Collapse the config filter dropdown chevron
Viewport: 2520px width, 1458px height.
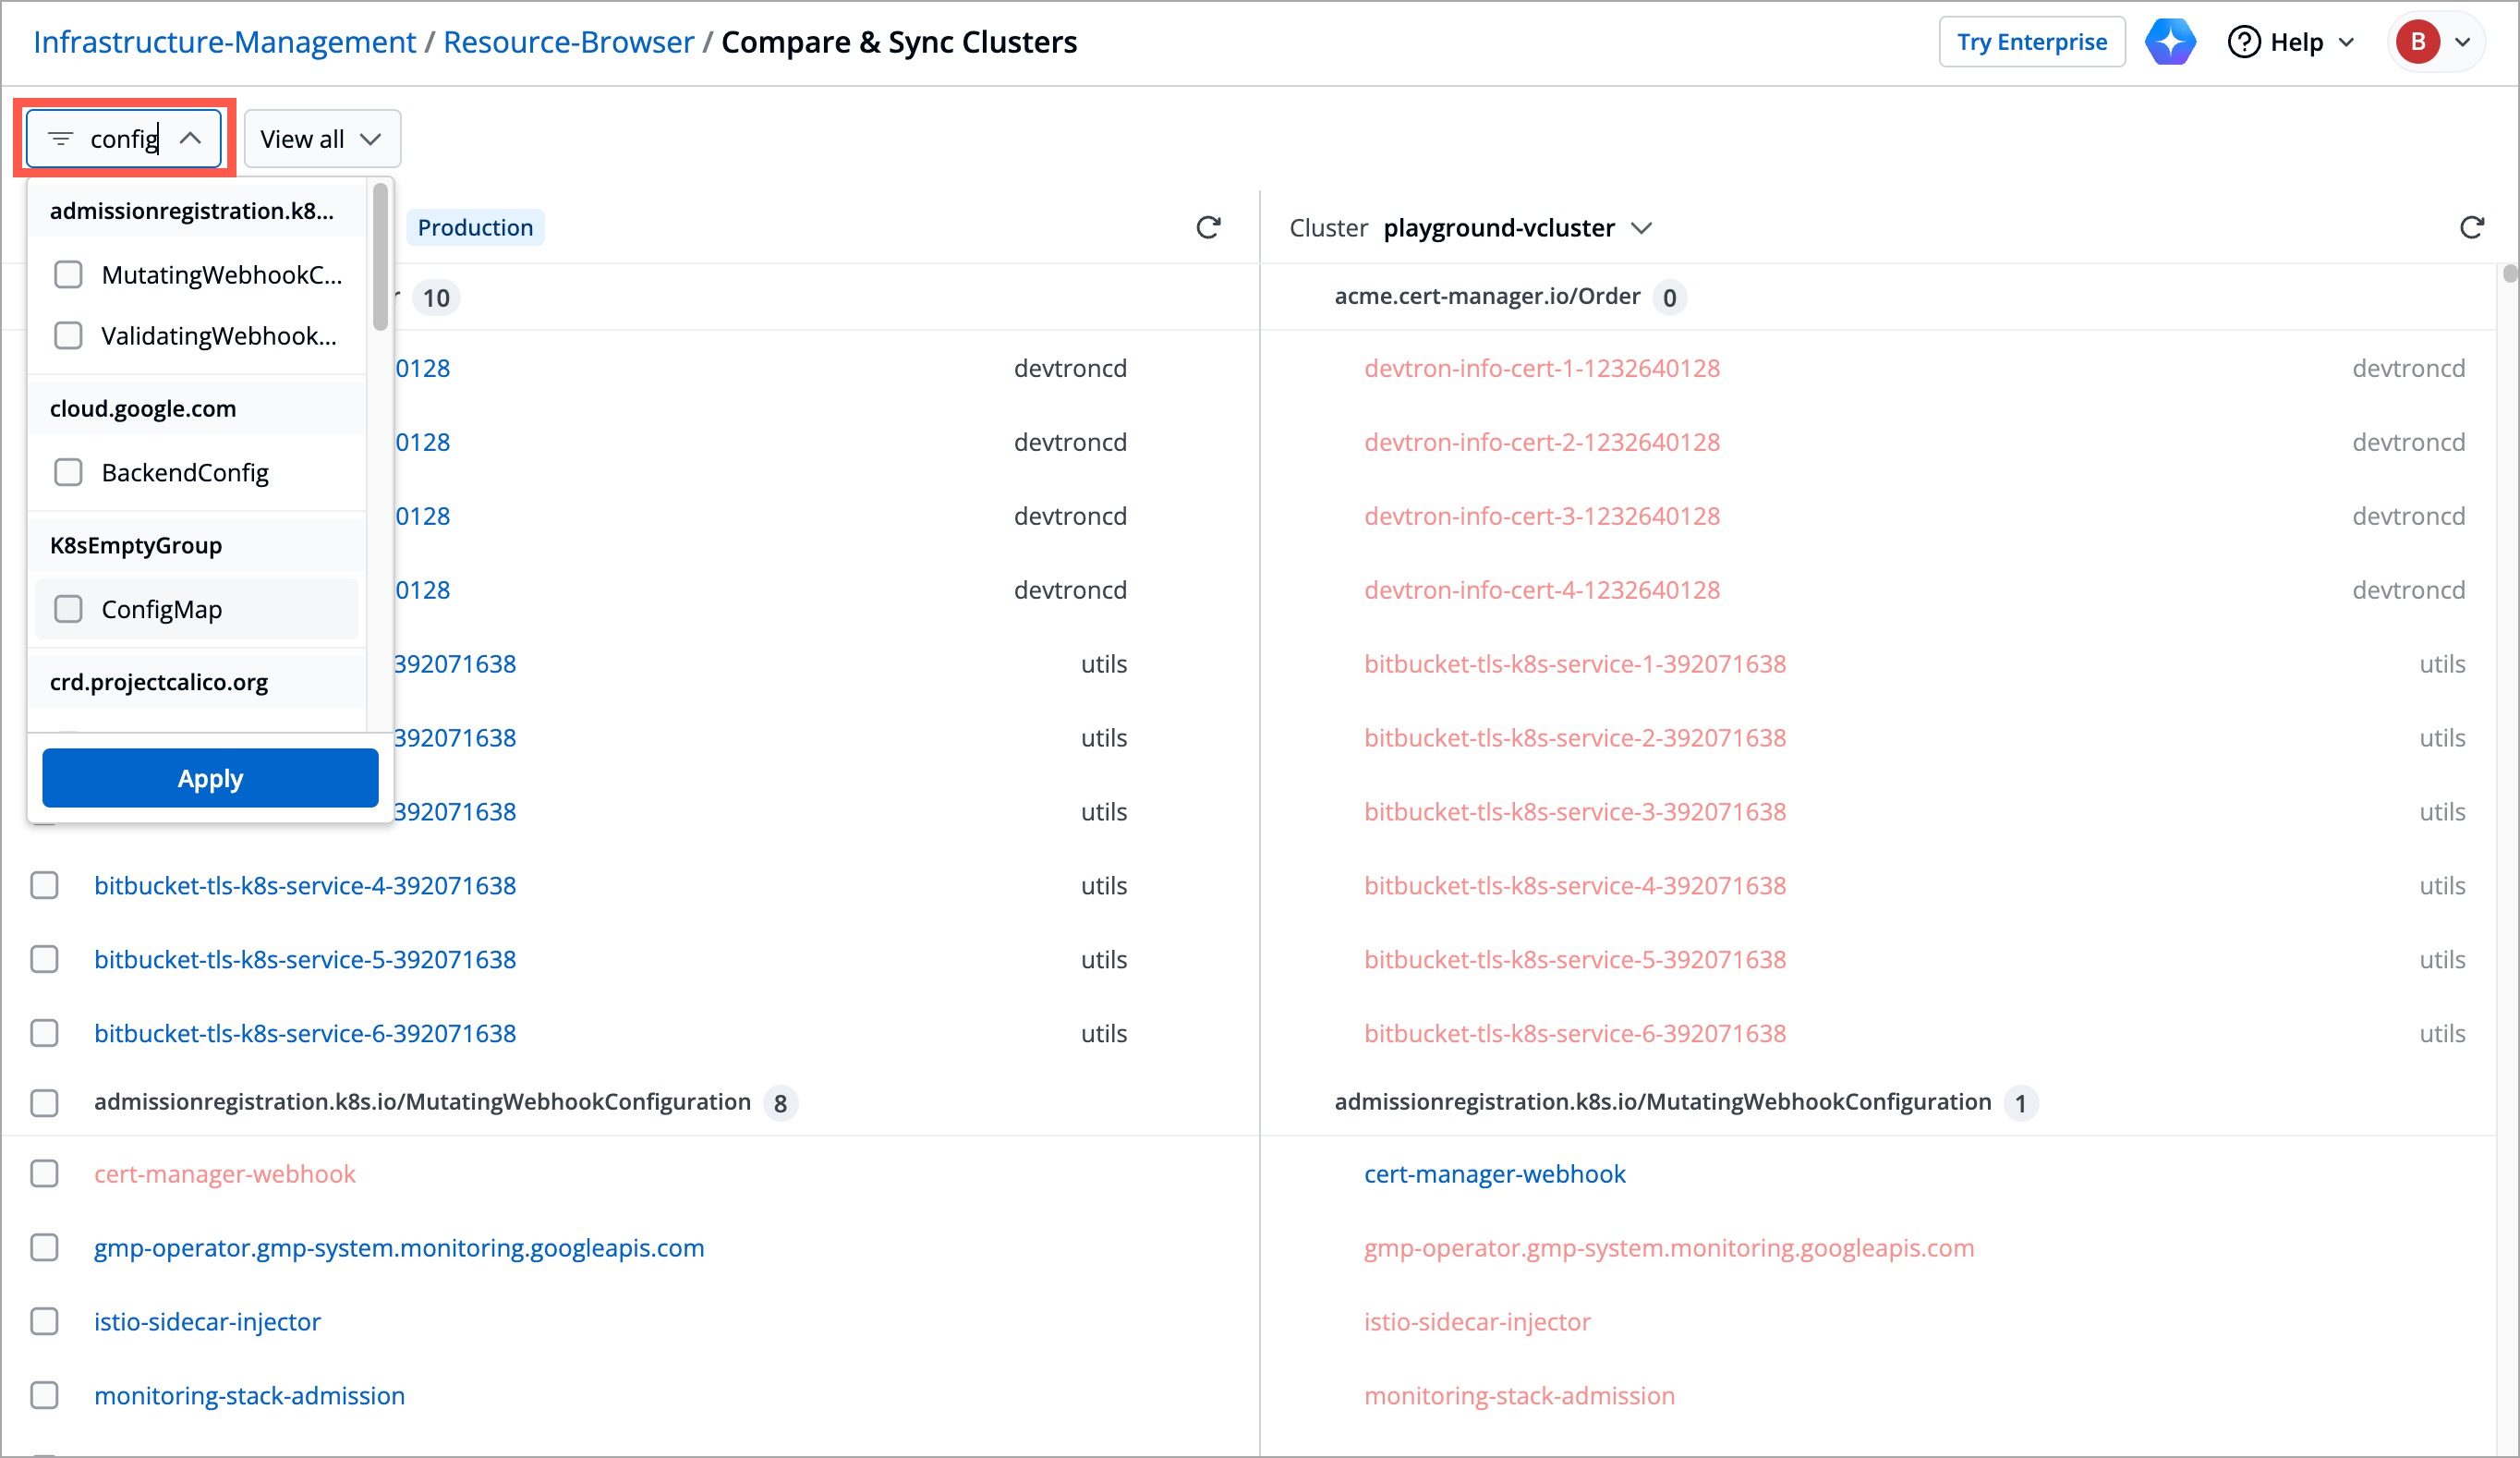pyautogui.click(x=192, y=138)
